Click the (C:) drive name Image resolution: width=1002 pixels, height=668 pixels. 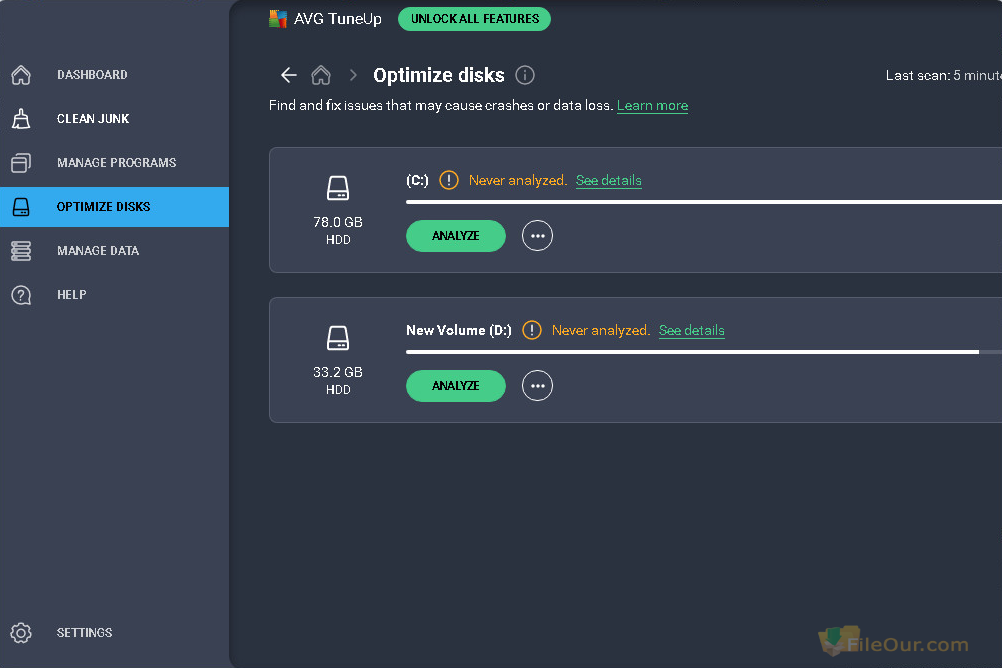point(417,181)
